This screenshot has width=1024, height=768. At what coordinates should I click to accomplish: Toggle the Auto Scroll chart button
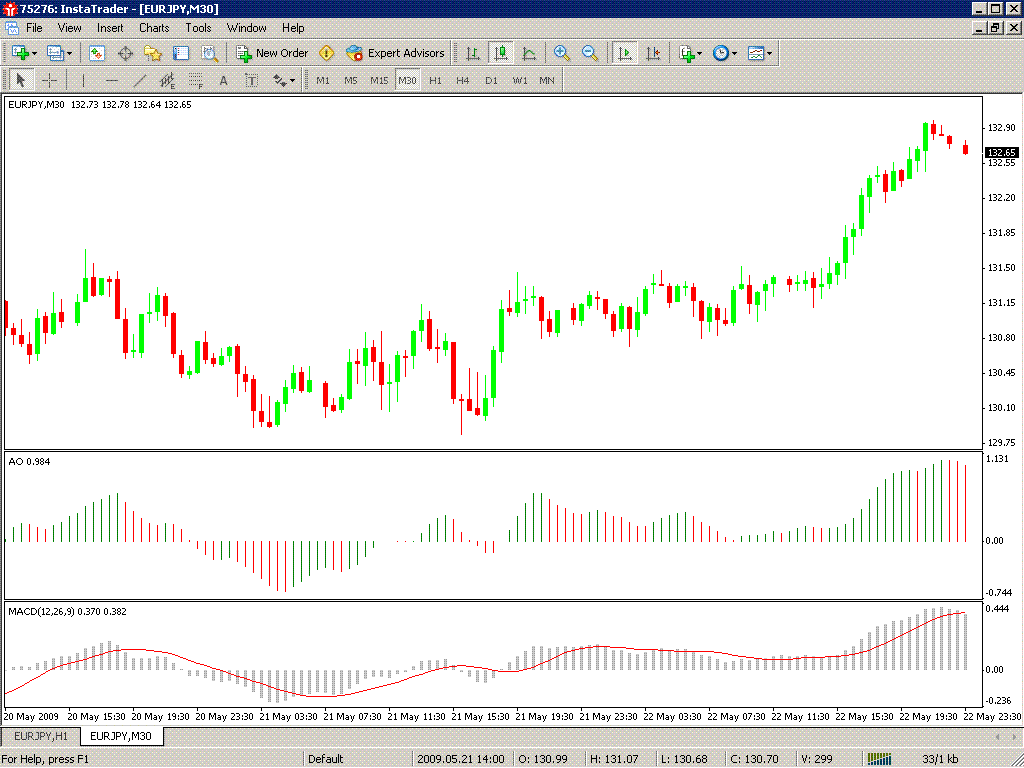click(625, 53)
